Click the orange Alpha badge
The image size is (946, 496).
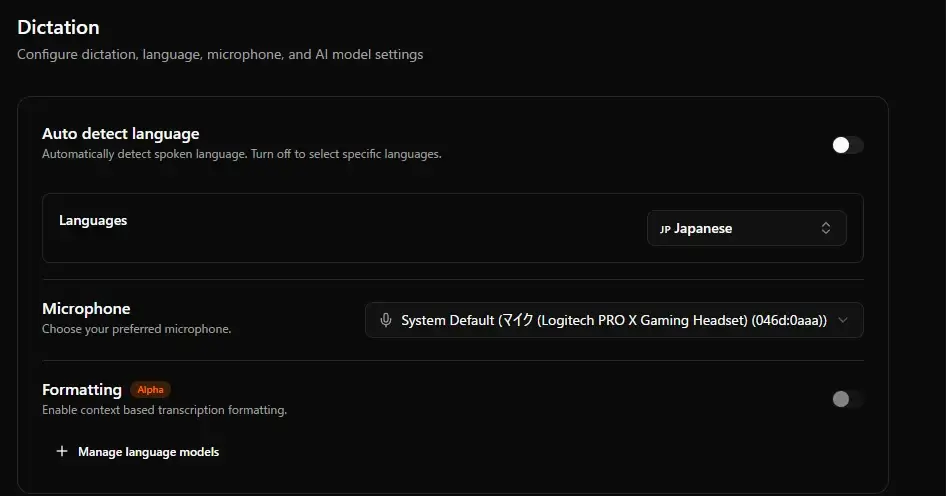pos(150,390)
